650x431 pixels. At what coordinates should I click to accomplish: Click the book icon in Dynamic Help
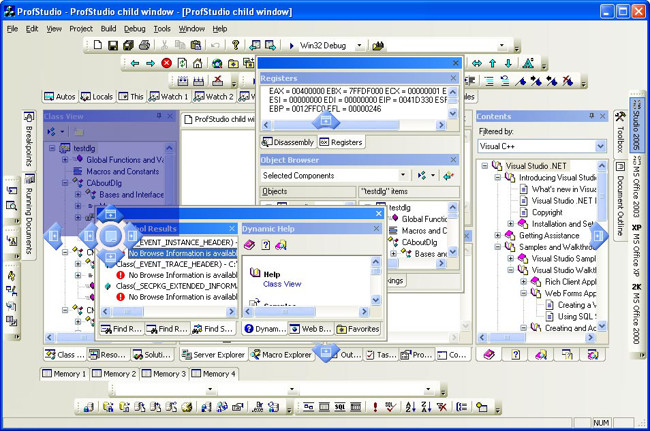point(249,245)
